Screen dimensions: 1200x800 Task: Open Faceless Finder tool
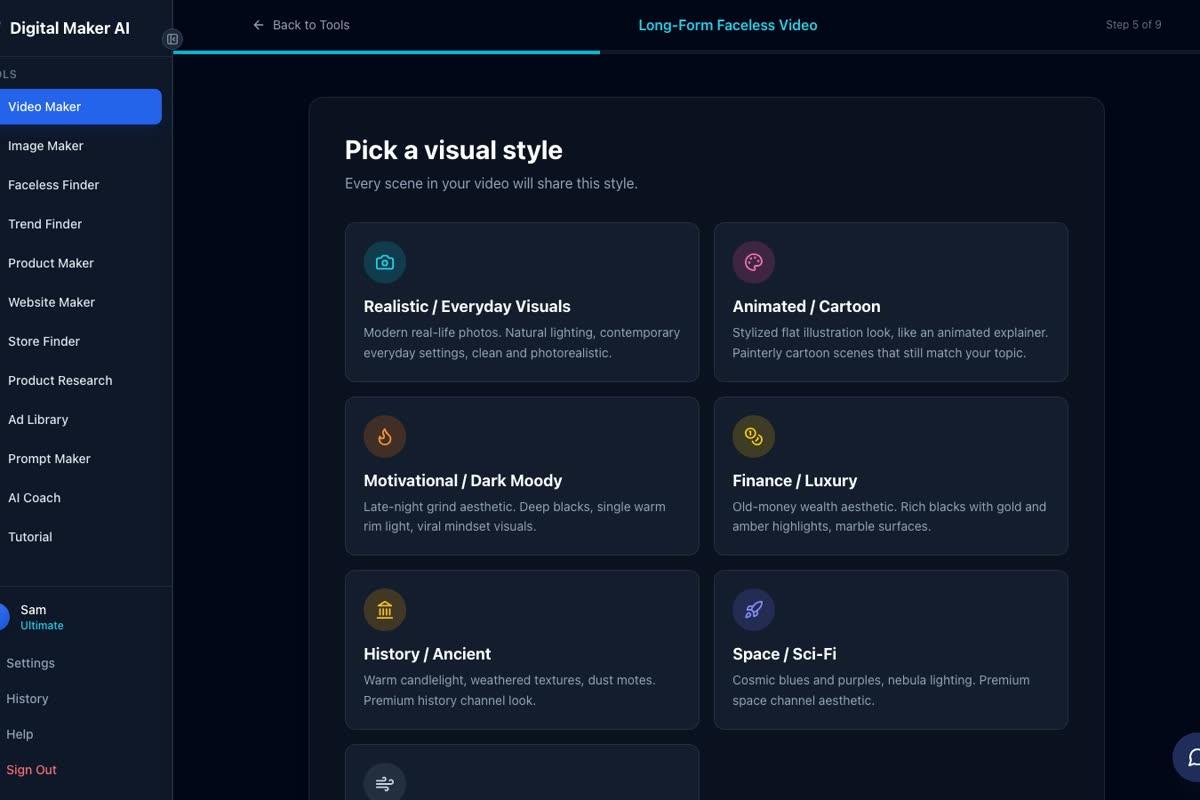click(x=80, y=185)
